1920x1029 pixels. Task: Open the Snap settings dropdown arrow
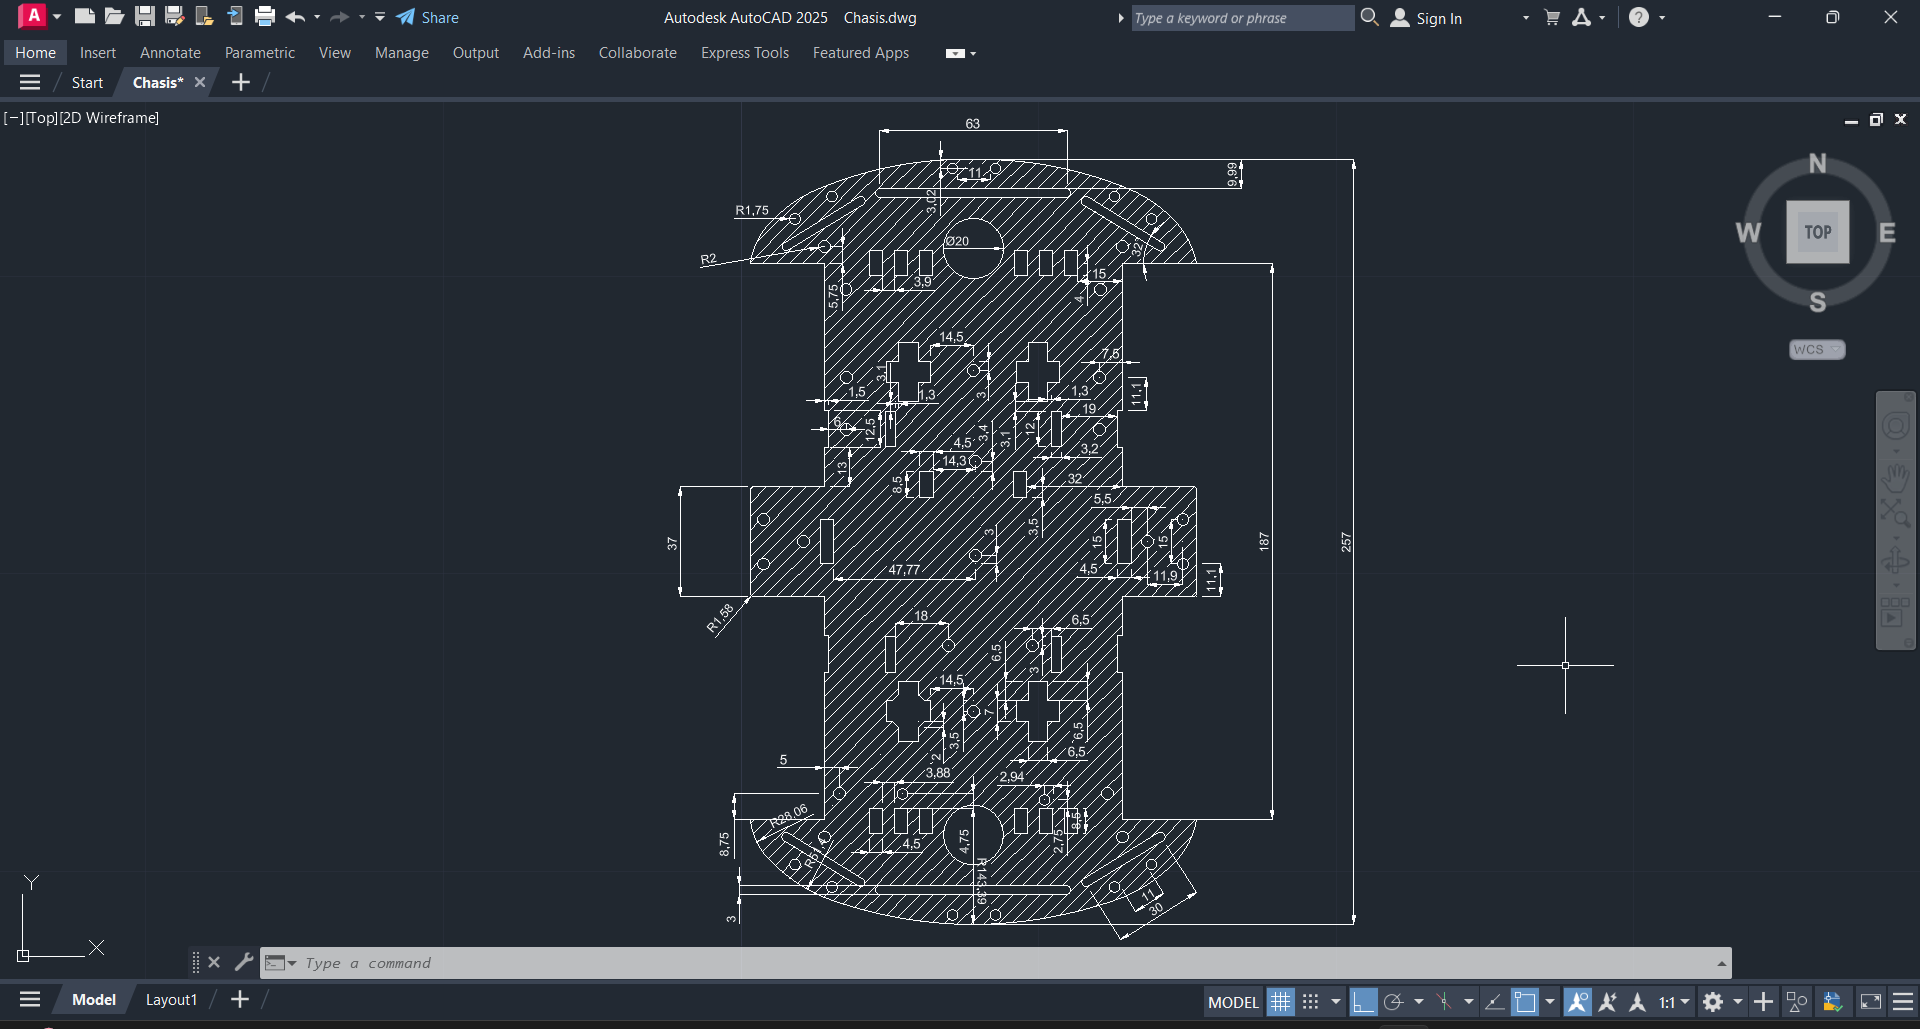click(x=1336, y=1001)
